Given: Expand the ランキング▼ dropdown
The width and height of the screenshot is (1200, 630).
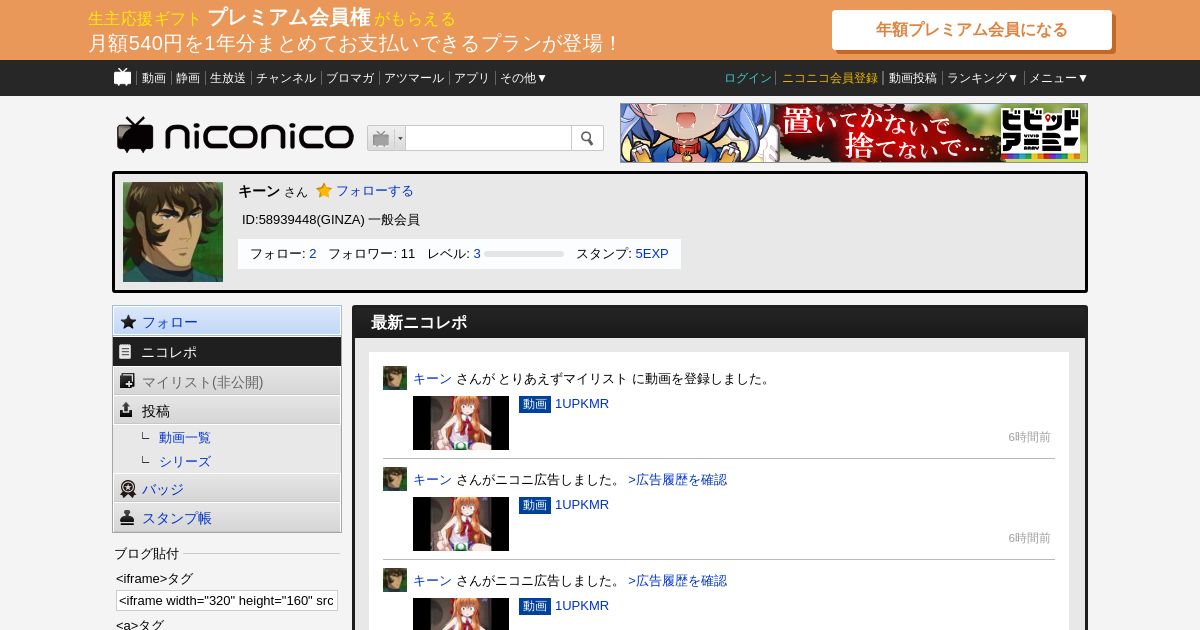Looking at the screenshot, I should tap(983, 78).
